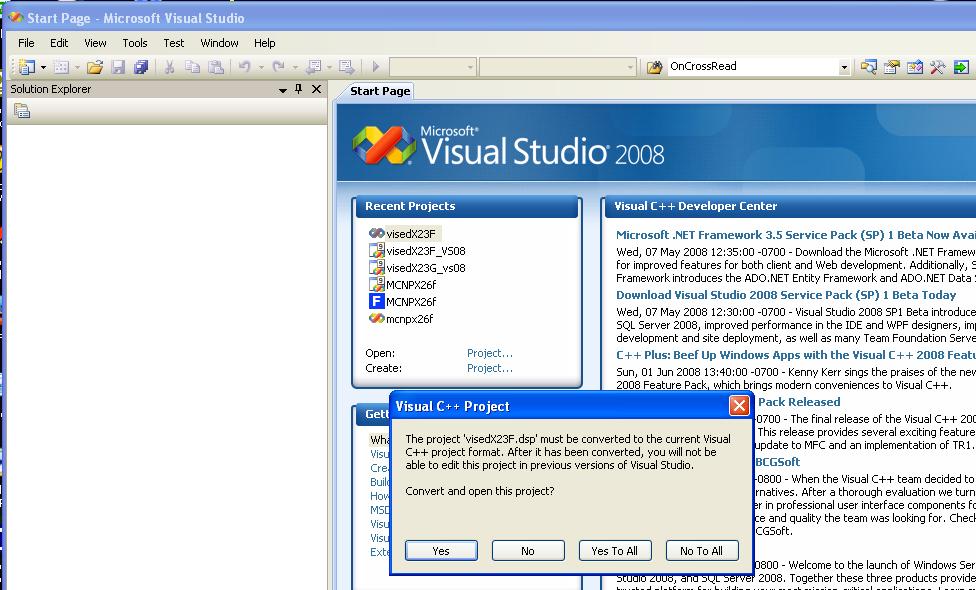
Task: Click the Paste clipboard icon
Action: point(216,67)
